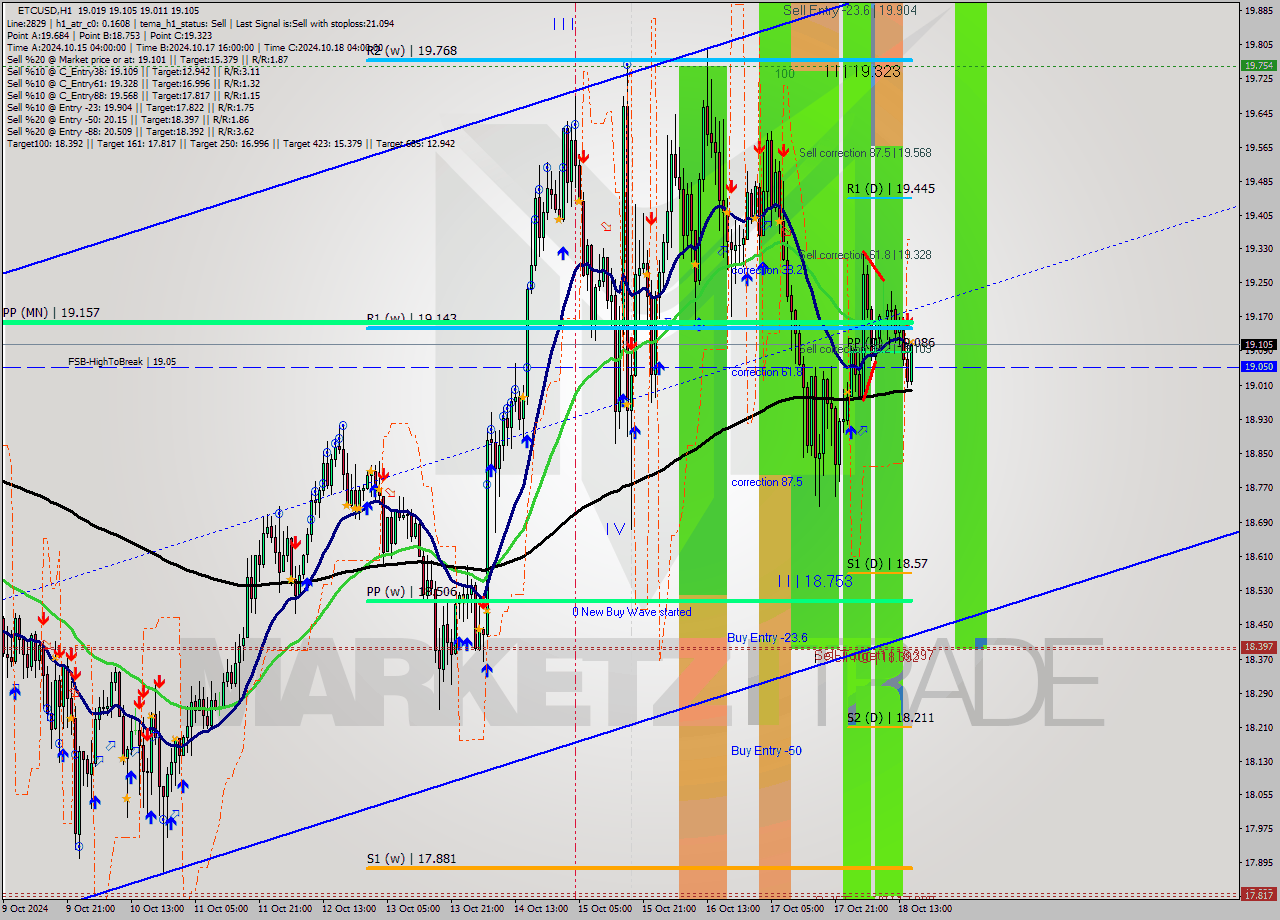This screenshot has height=920, width=1280.
Task: Click the 19.405 price axis tick
Action: click(x=1258, y=215)
